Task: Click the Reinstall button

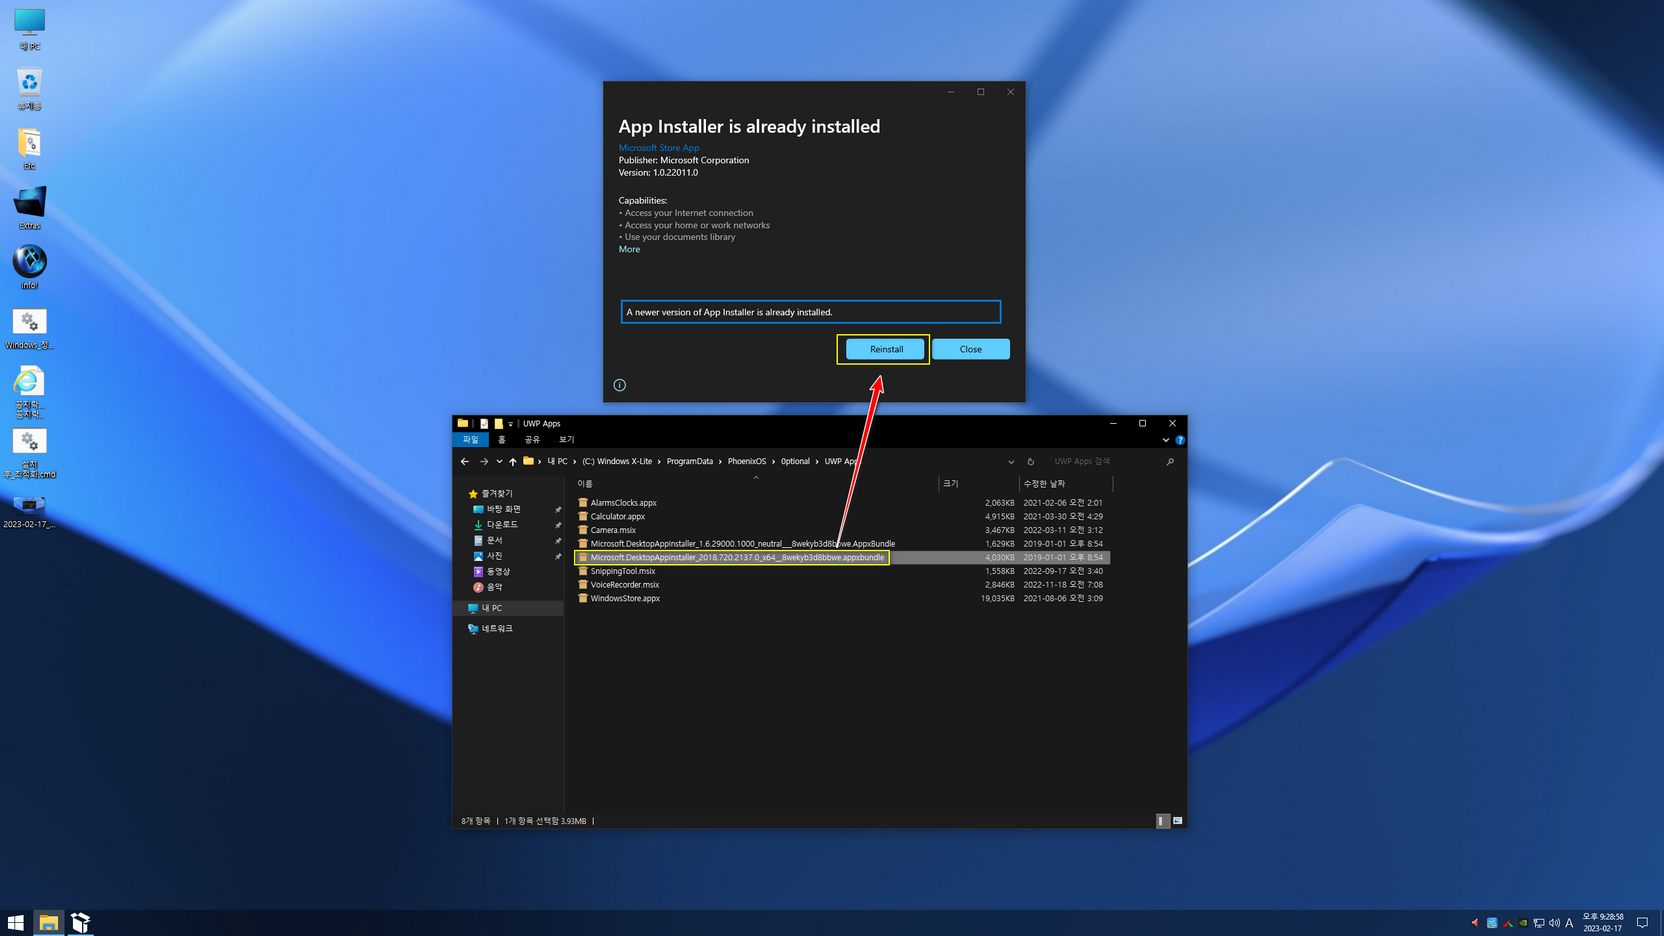Action: [885, 349]
